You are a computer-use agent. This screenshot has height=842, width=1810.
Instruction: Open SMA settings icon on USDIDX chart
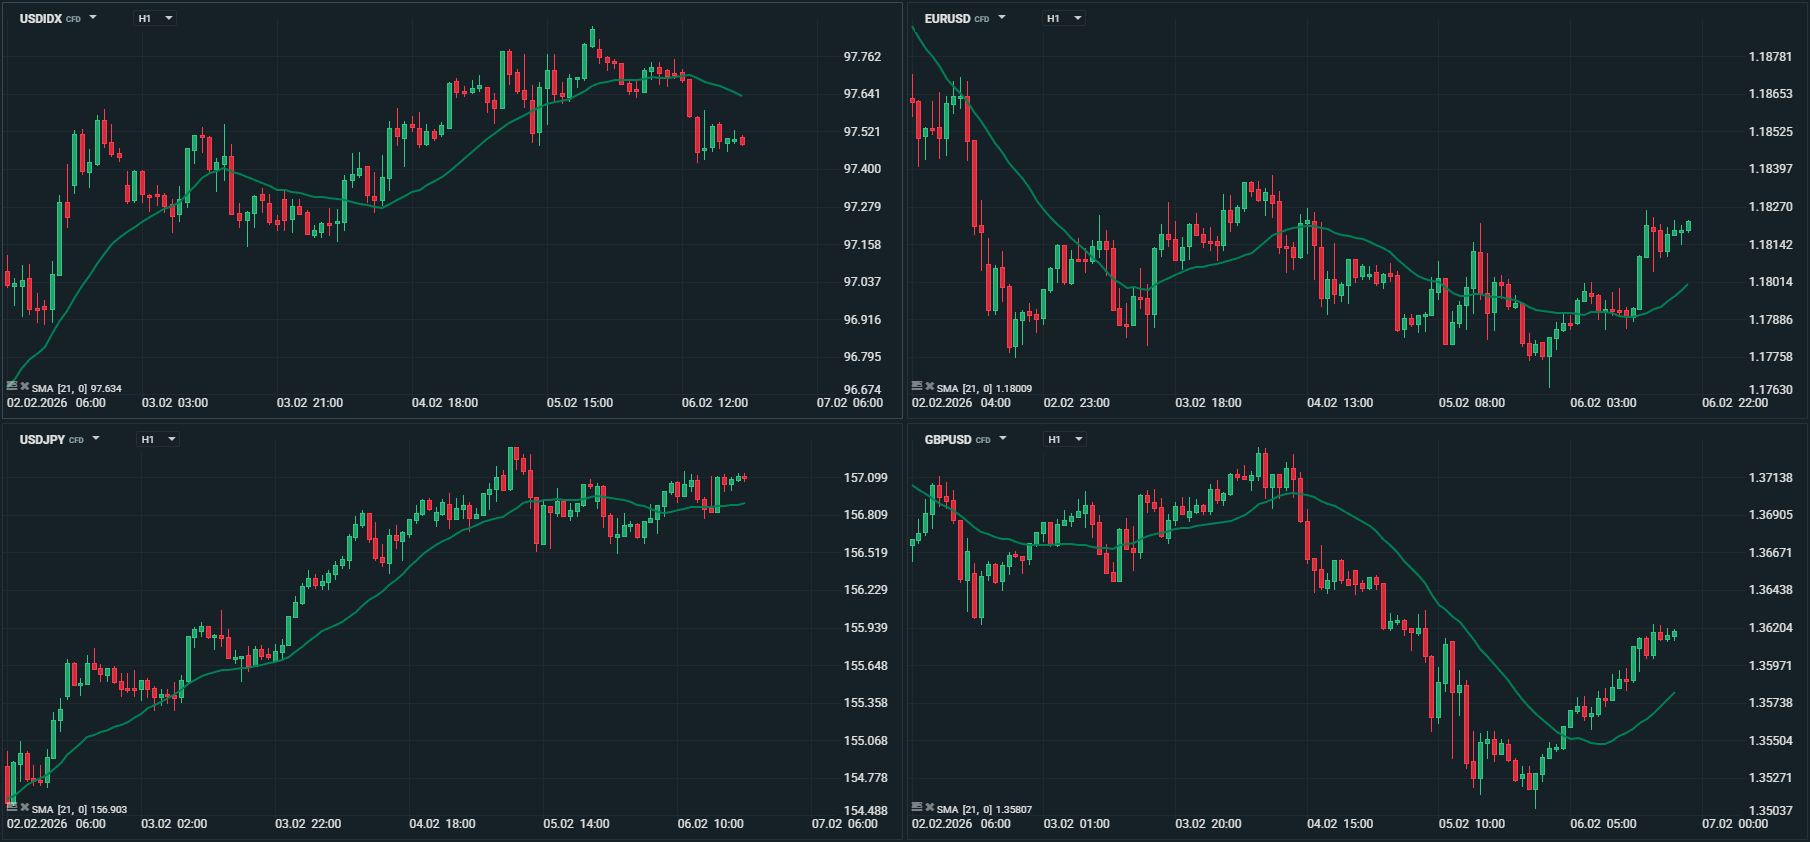coord(12,386)
